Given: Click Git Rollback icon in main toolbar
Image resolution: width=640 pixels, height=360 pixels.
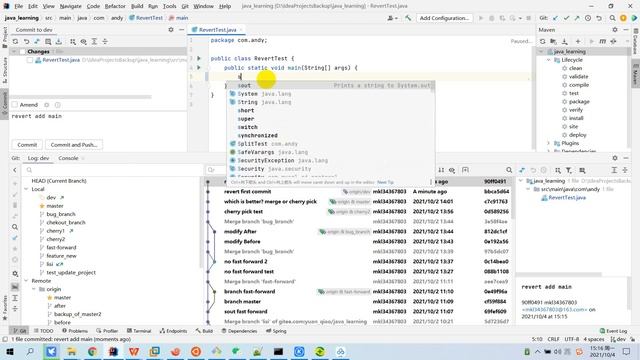Looking at the screenshot, I should coord(599,18).
